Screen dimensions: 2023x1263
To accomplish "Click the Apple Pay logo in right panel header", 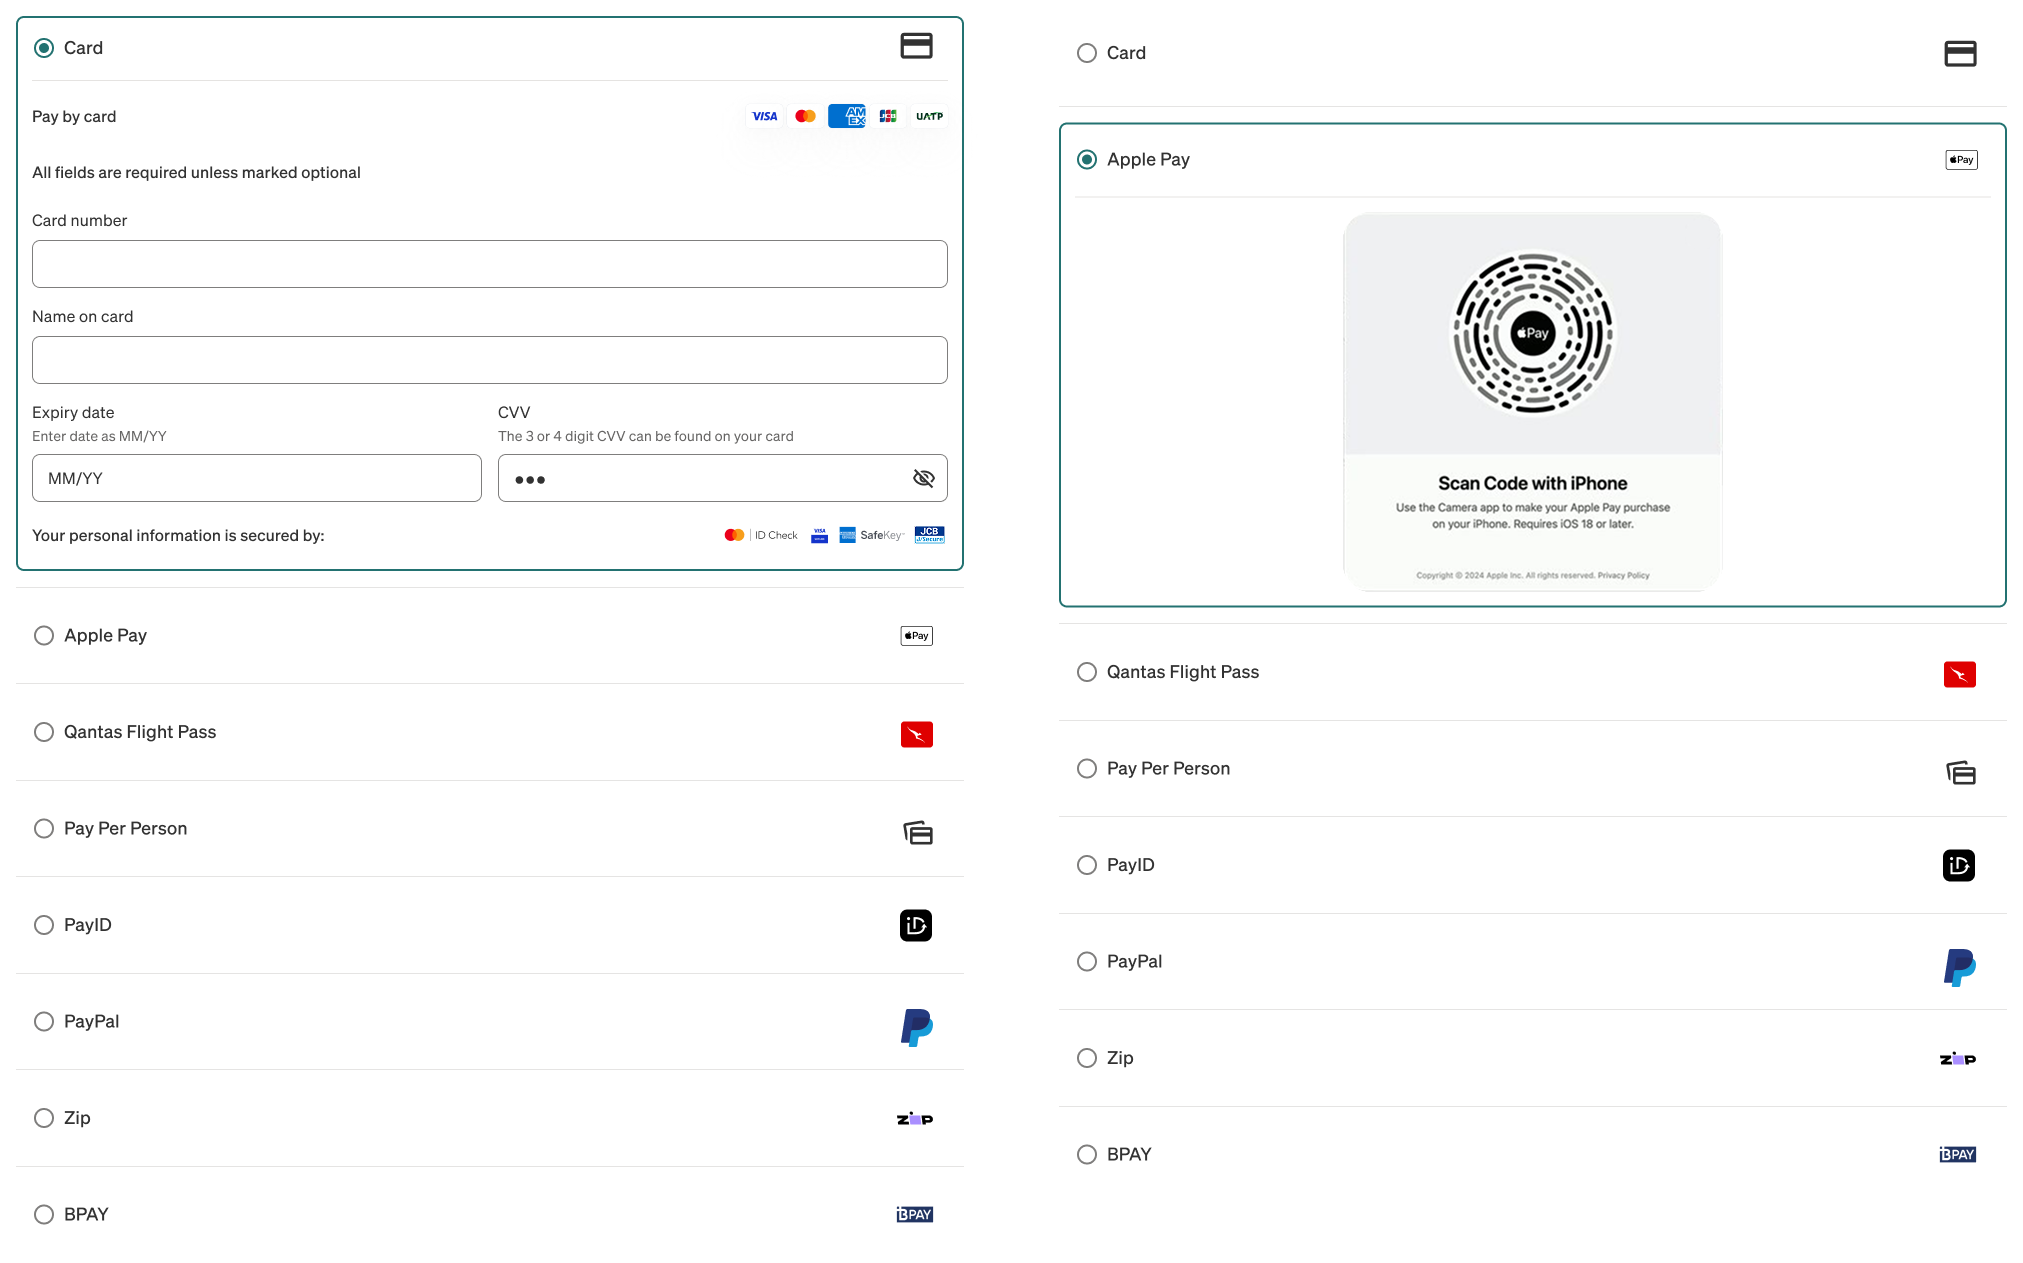I will [1961, 160].
